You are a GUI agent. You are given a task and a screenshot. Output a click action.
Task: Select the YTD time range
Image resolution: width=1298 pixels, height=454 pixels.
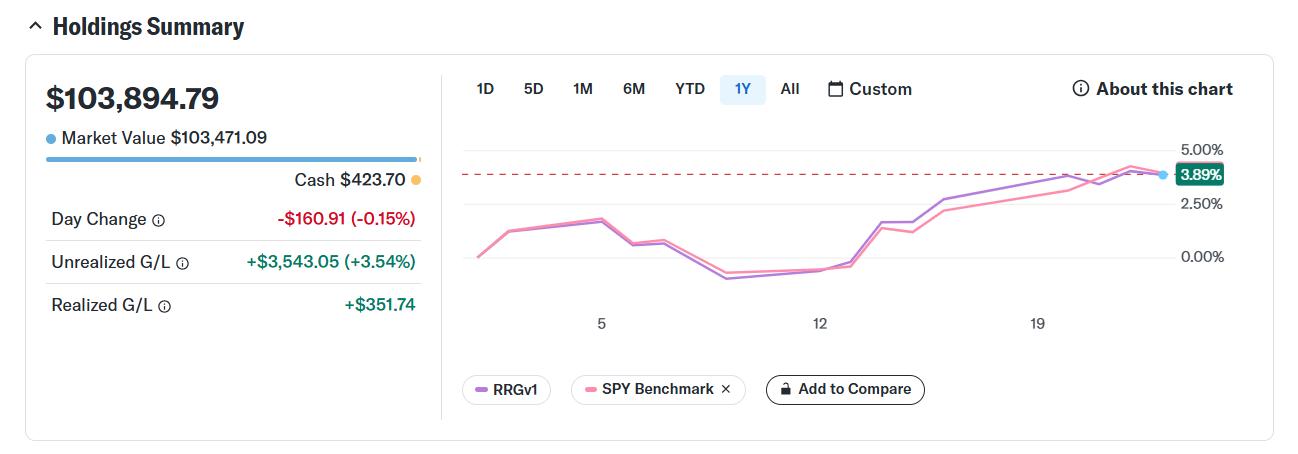coord(690,89)
